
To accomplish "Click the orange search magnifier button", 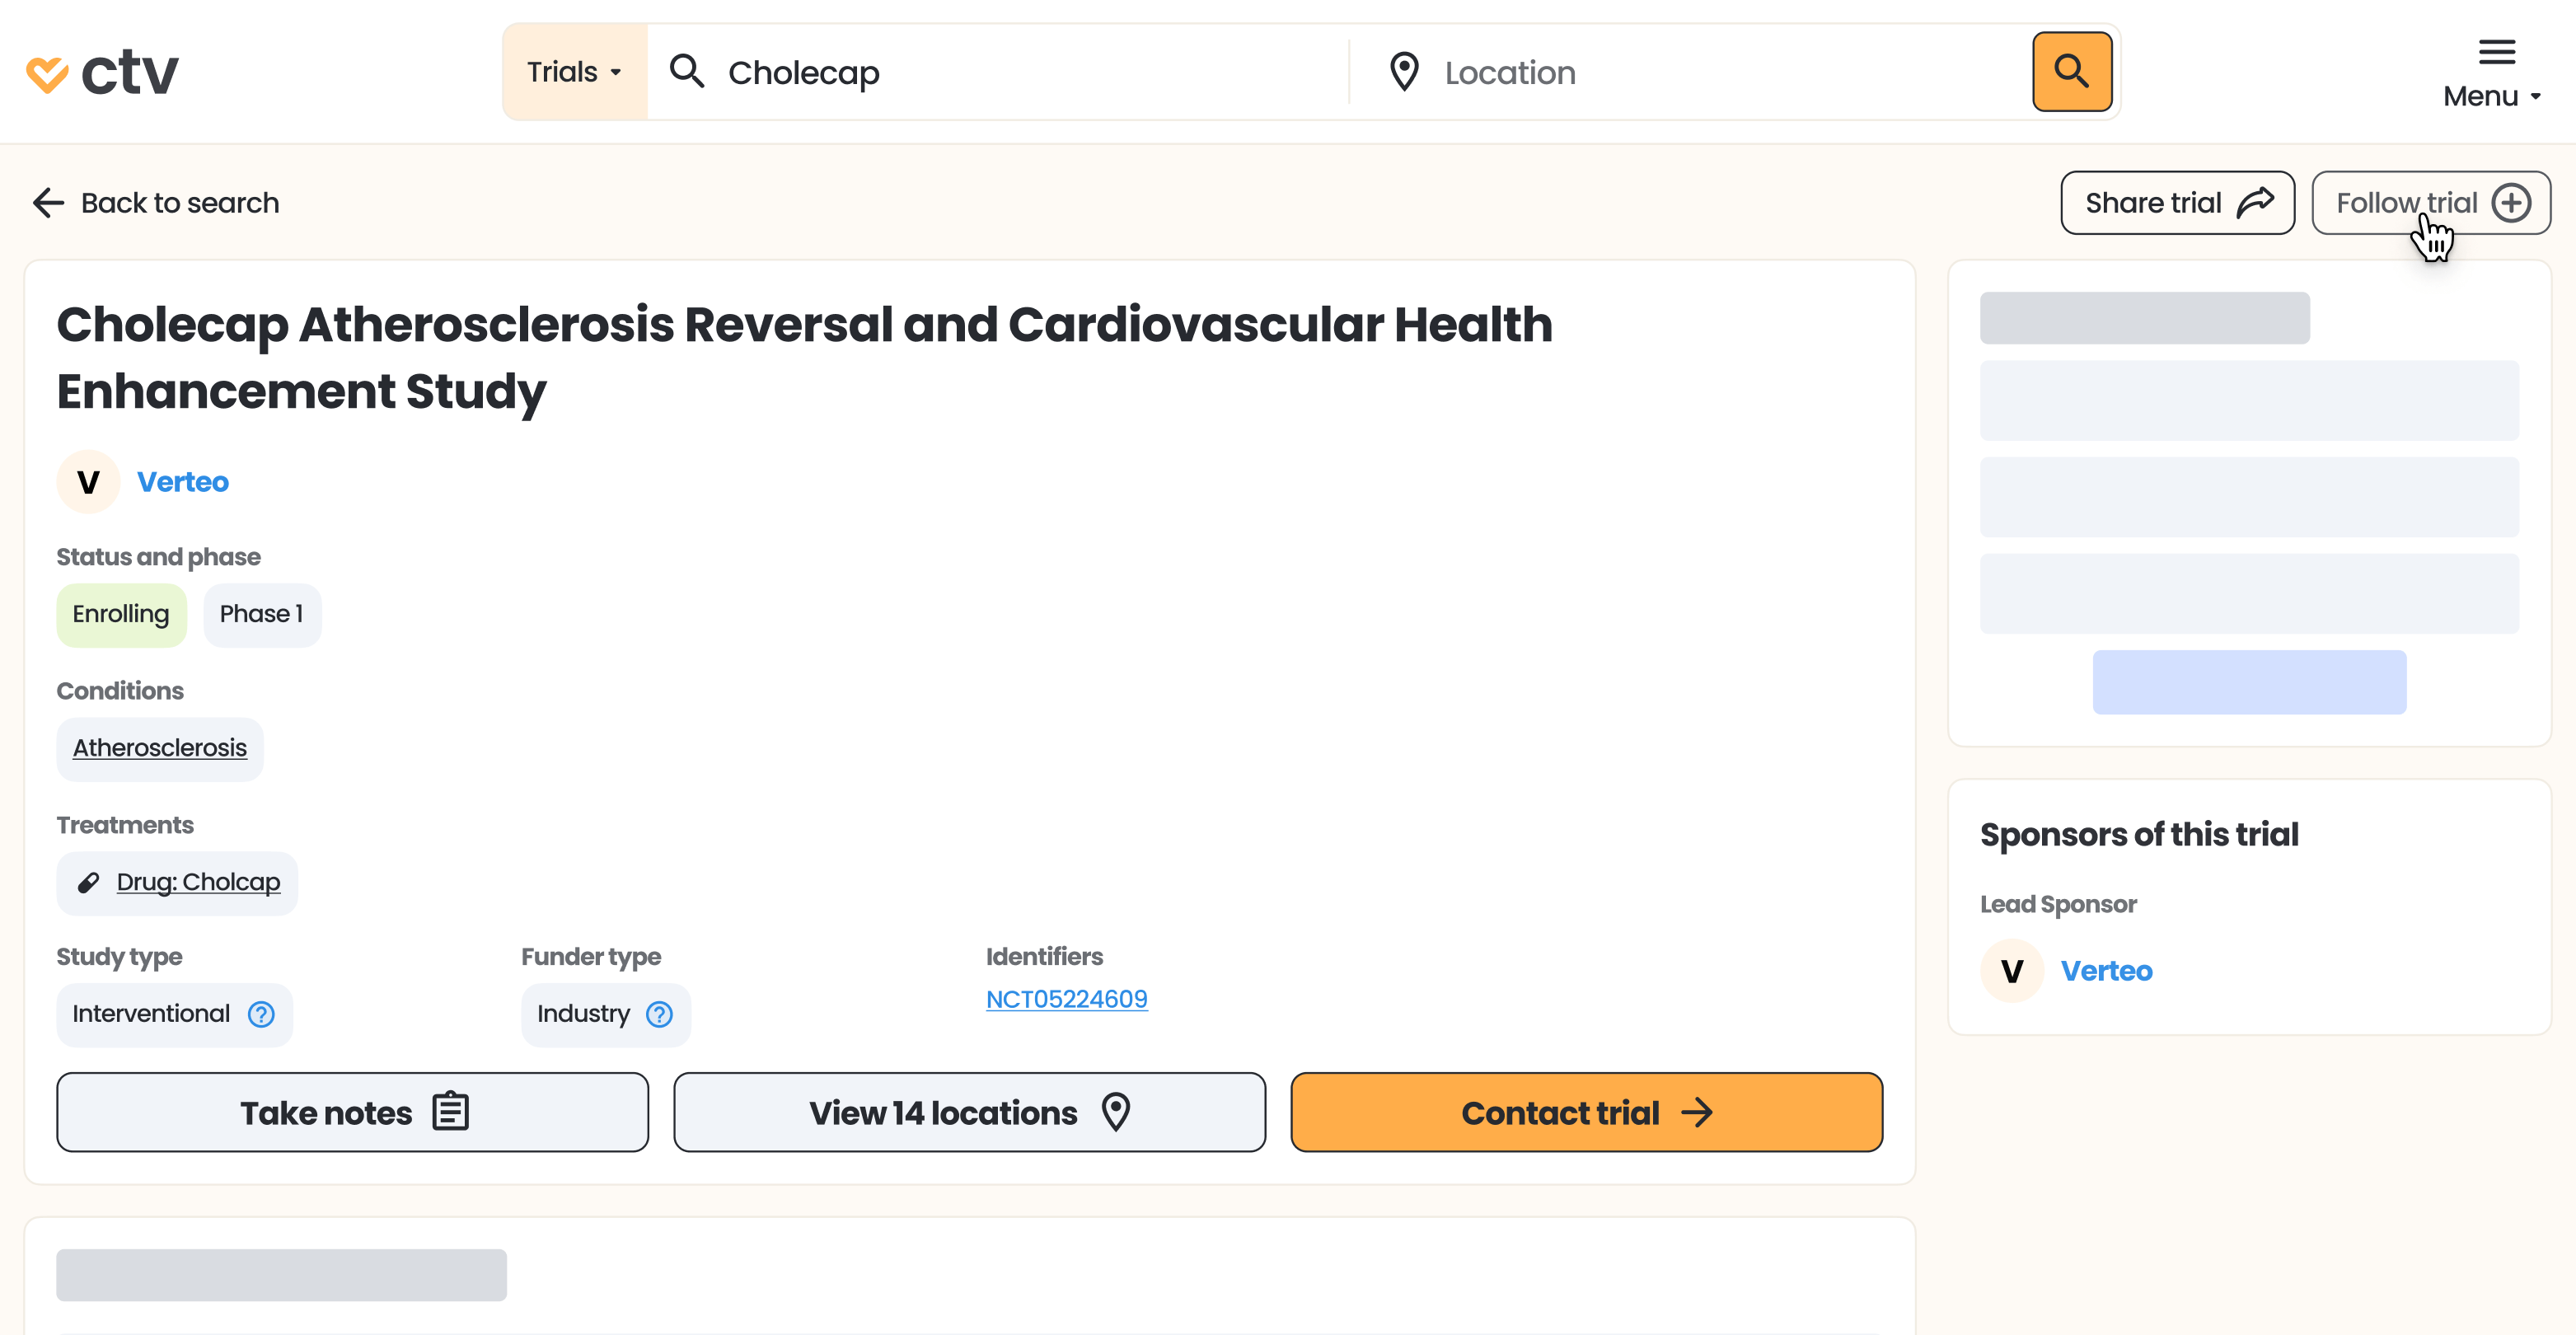I will pyautogui.click(x=2071, y=72).
